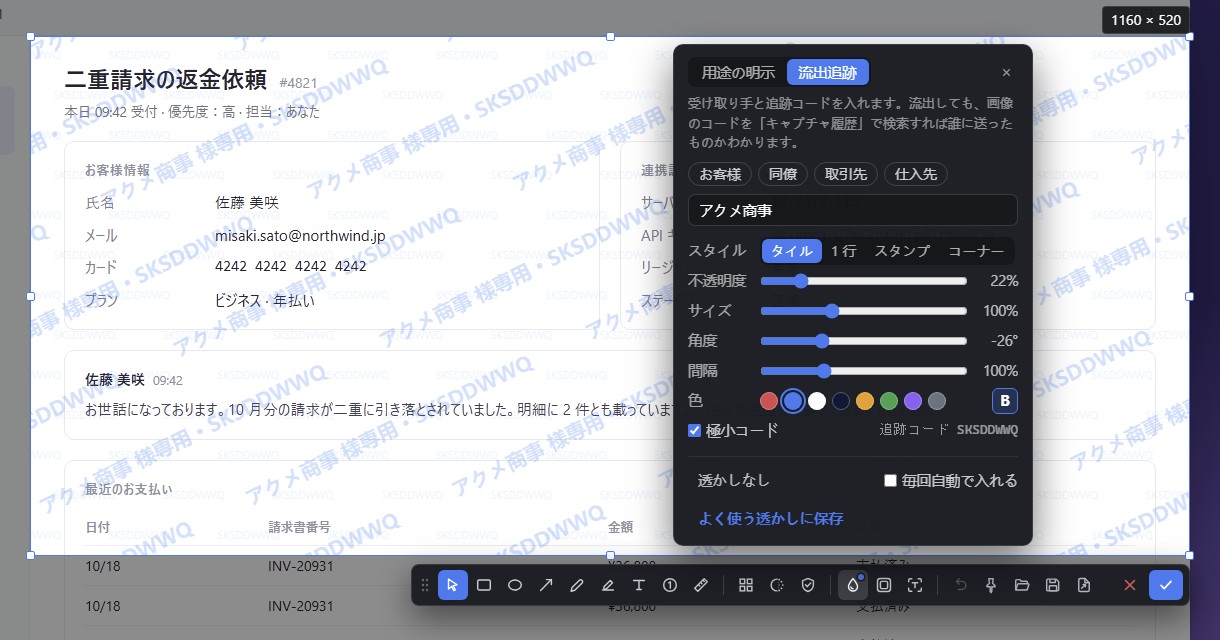
Task: Click the text recognition scan icon
Action: [x=915, y=585]
